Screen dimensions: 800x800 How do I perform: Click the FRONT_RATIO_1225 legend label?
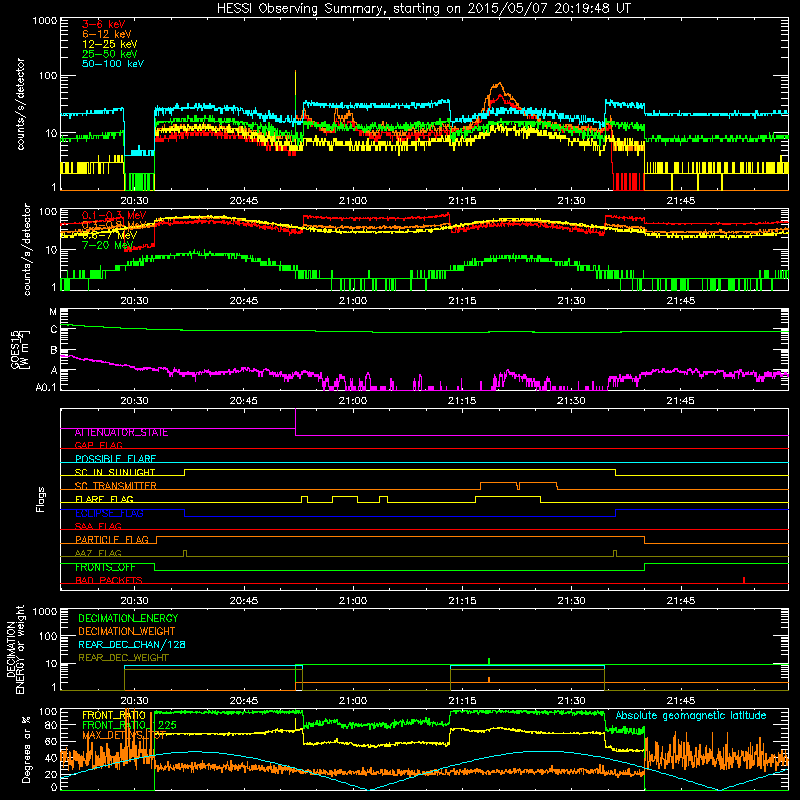[x=130, y=725]
